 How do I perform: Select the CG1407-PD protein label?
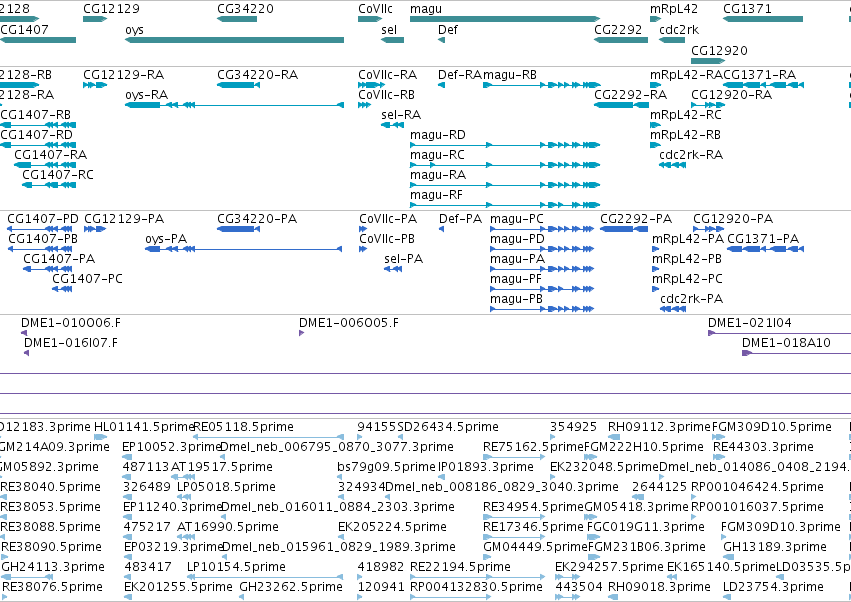tap(43, 219)
